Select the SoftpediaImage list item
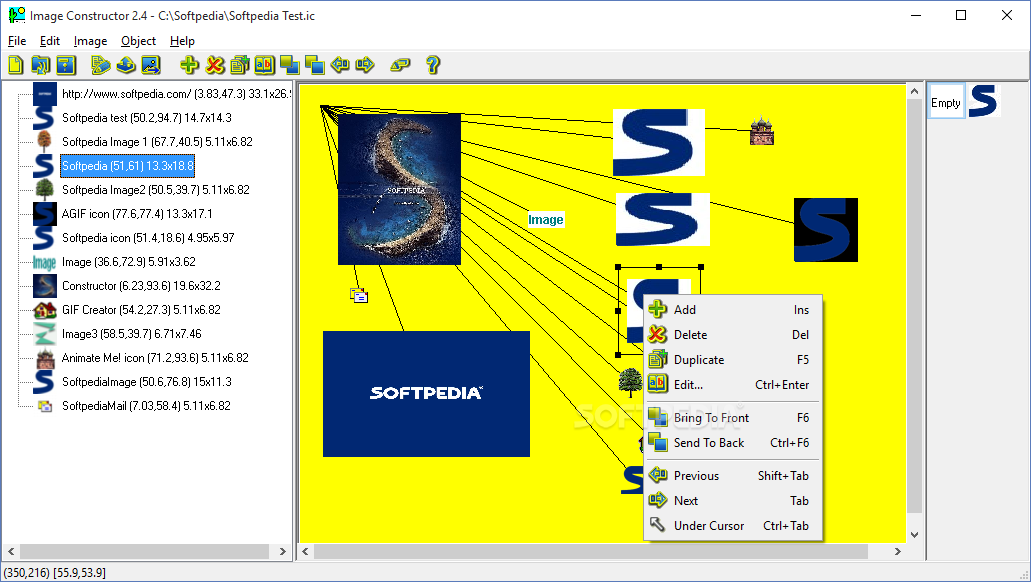The height and width of the screenshot is (582, 1031). [147, 382]
